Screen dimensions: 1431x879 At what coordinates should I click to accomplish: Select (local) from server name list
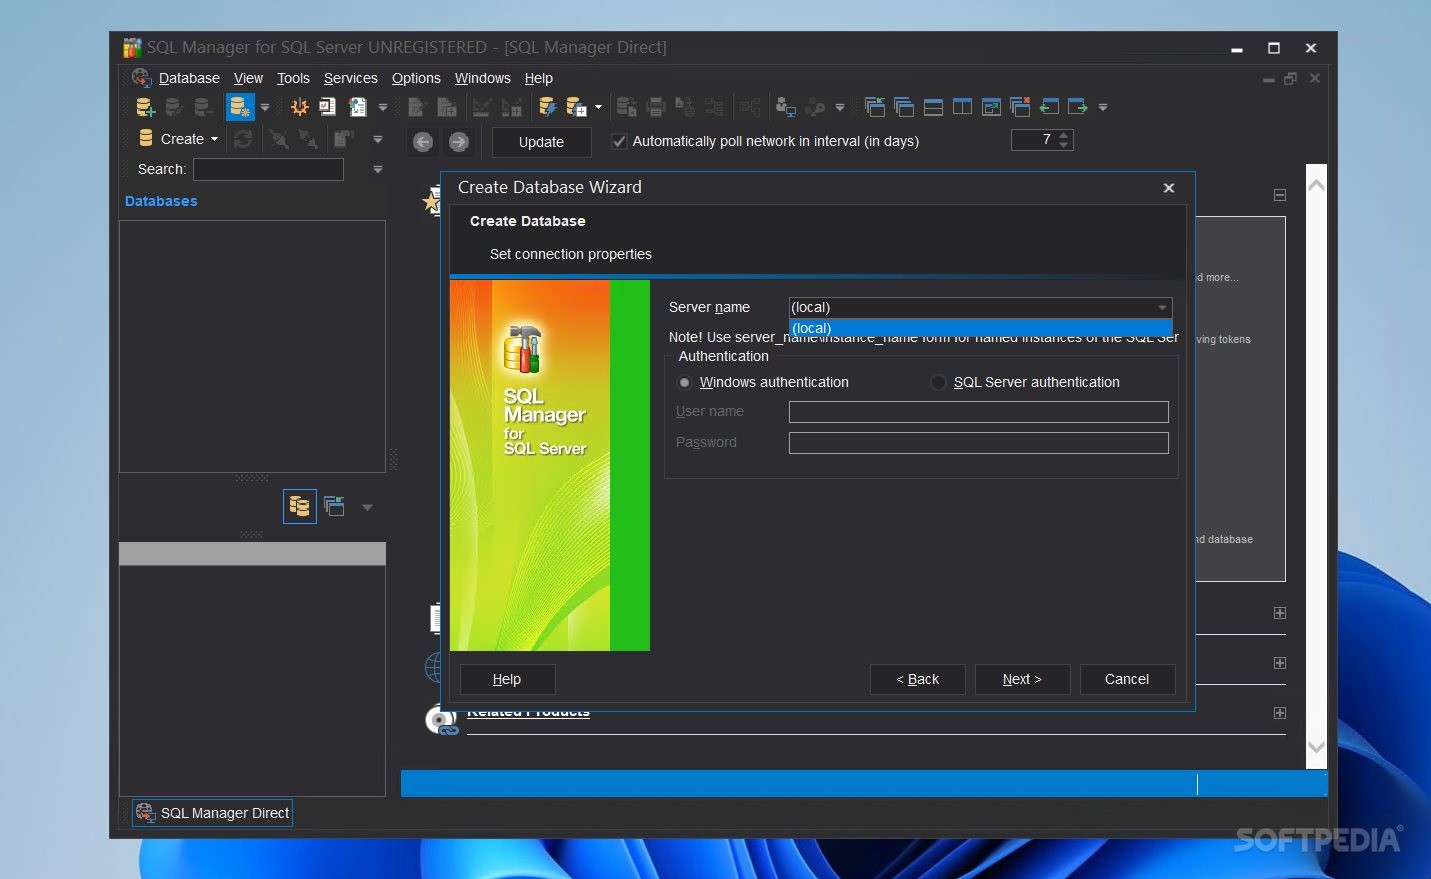pyautogui.click(x=980, y=328)
